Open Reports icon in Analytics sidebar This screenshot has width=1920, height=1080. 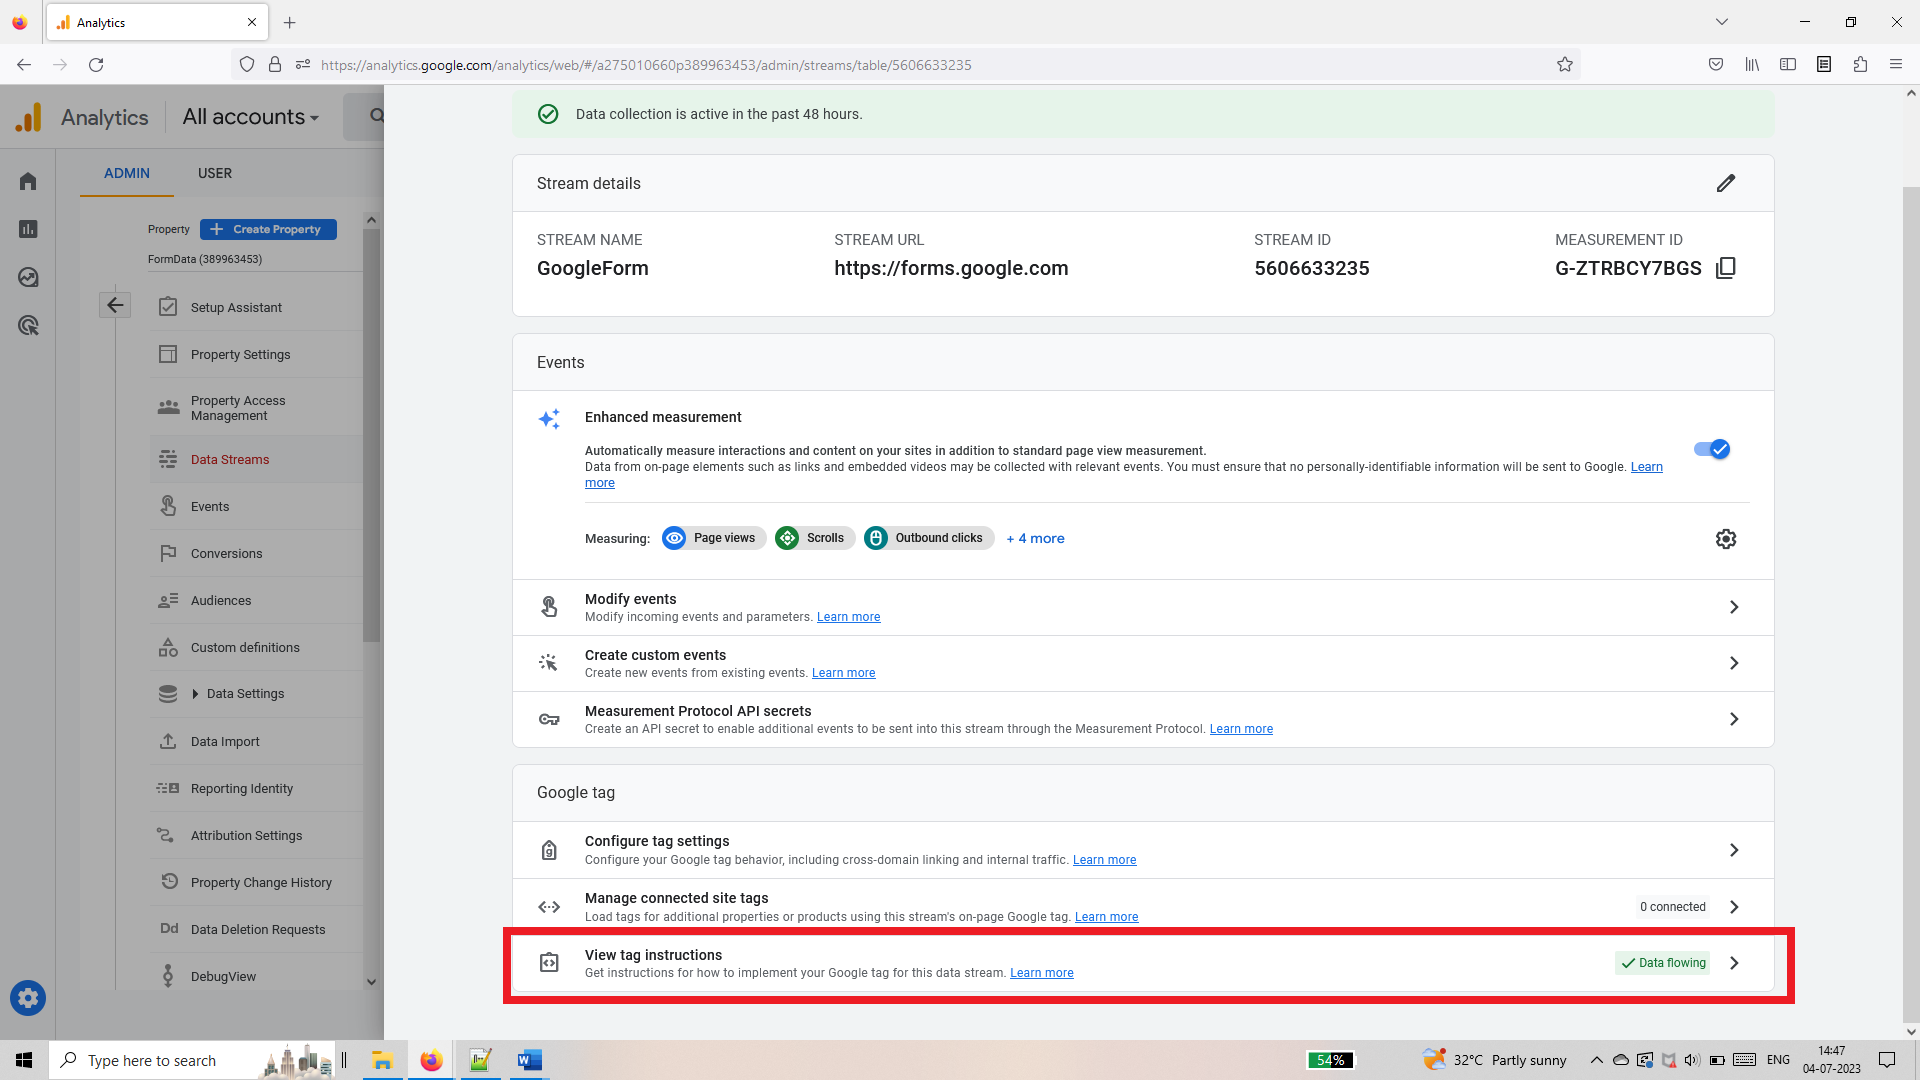[x=28, y=229]
